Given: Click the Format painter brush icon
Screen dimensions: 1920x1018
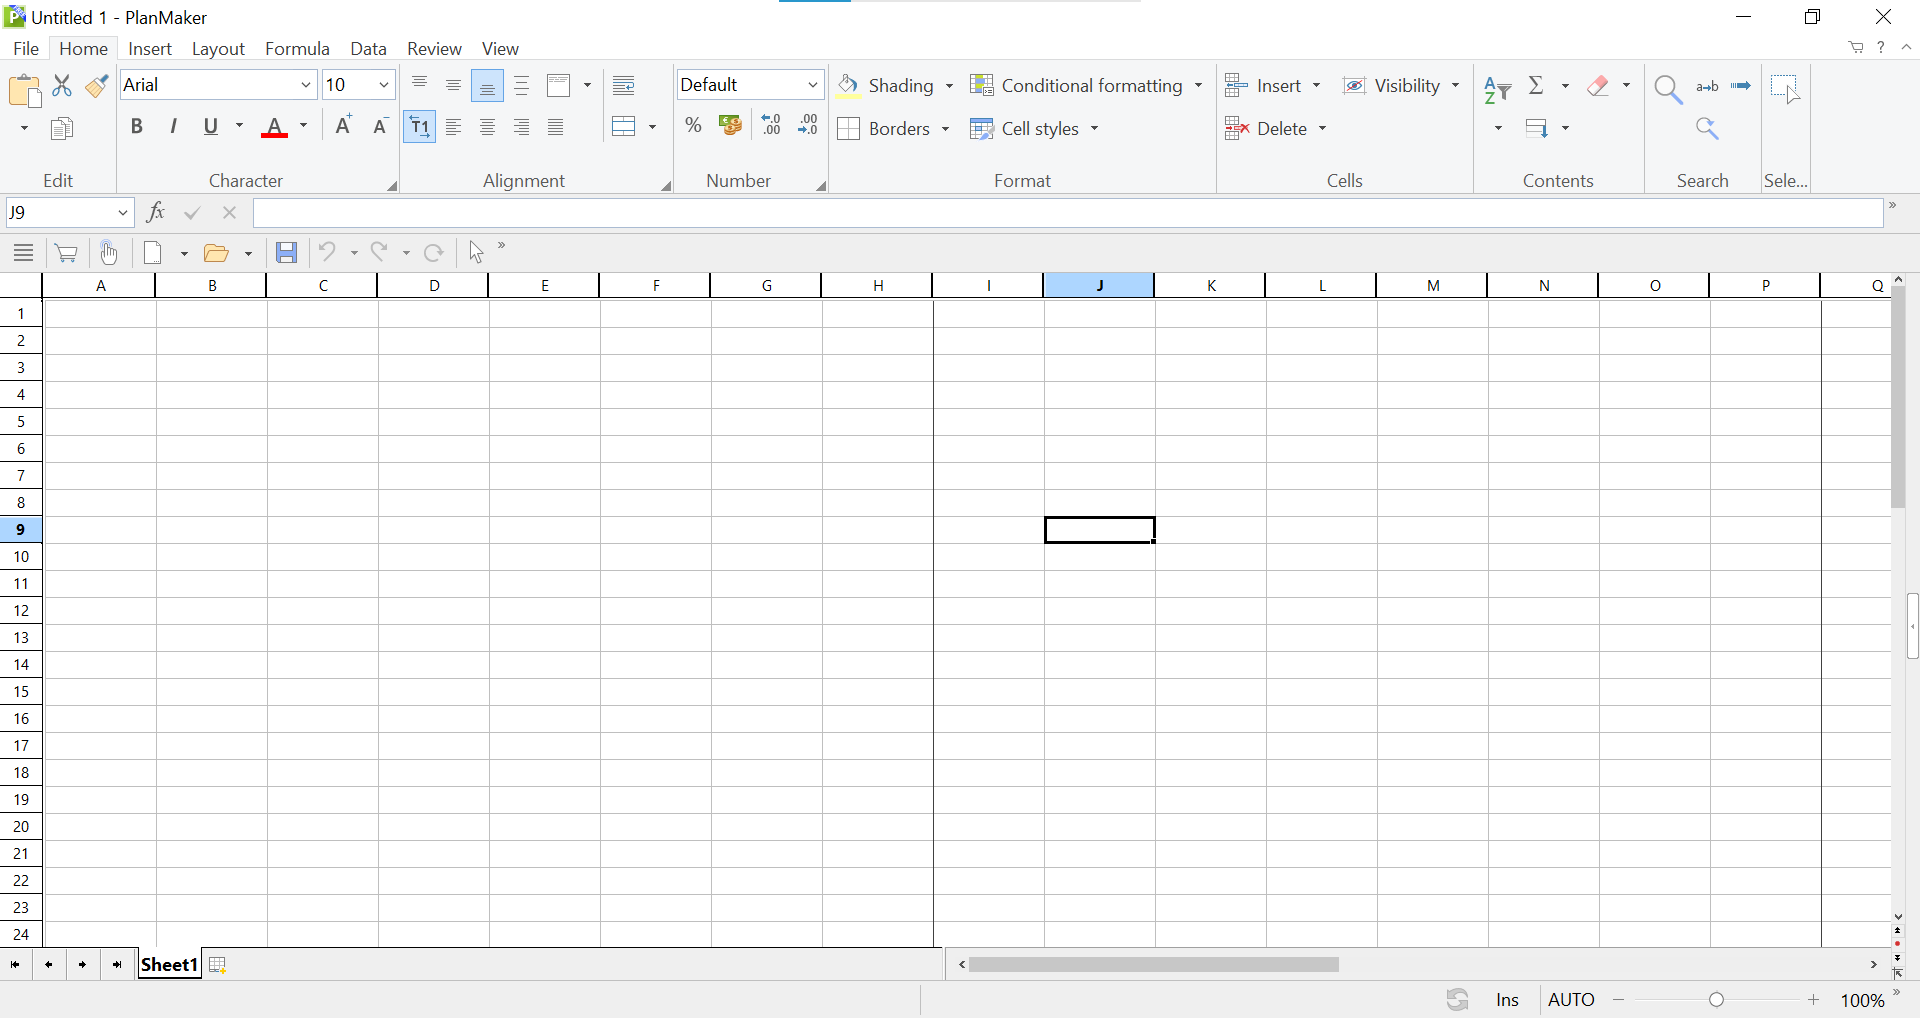Looking at the screenshot, I should click(97, 86).
